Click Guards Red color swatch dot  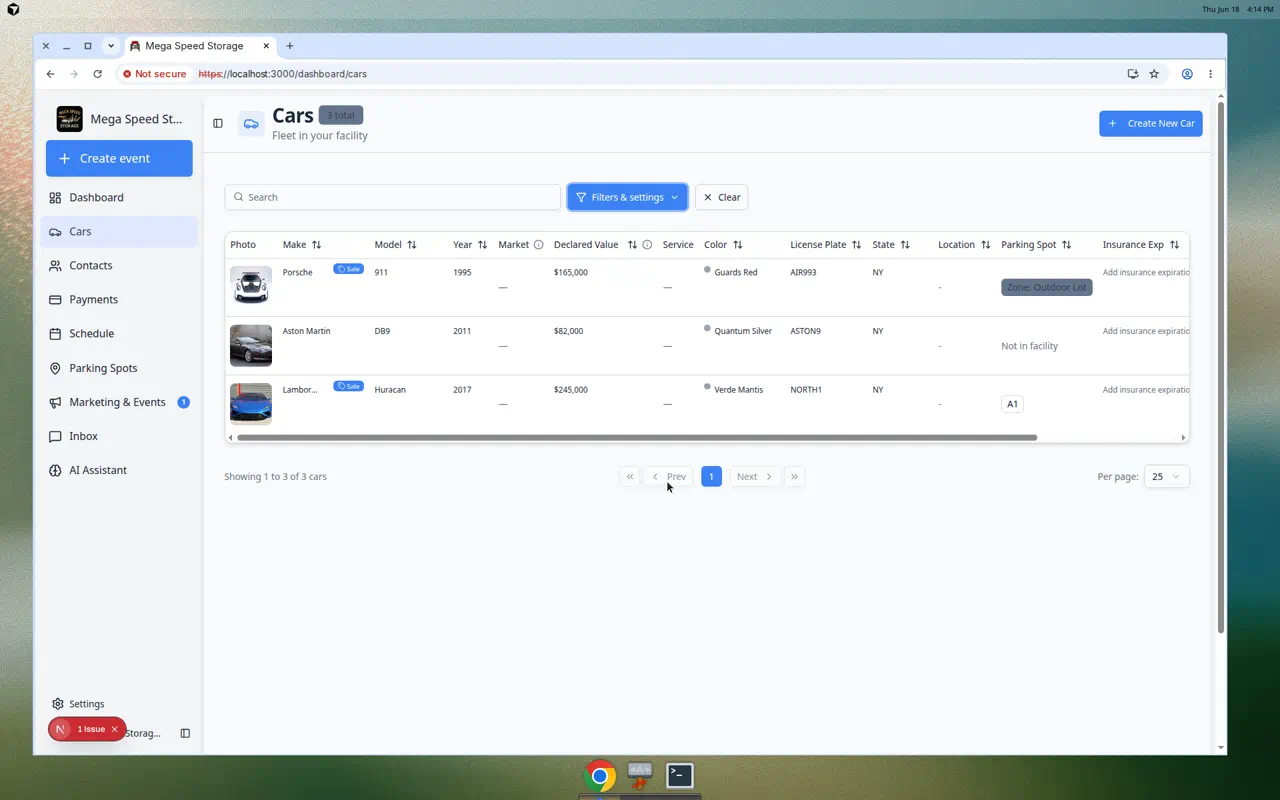point(707,270)
